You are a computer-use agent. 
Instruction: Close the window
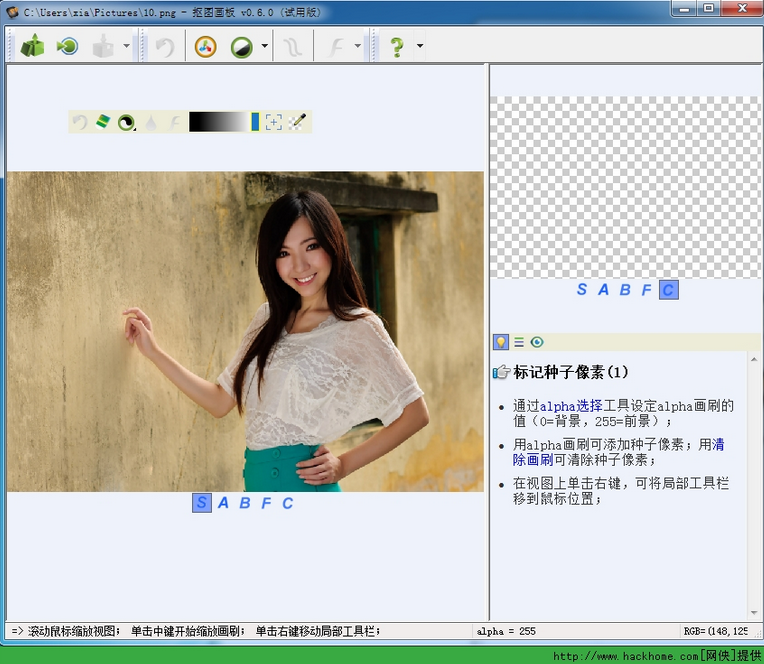point(742,8)
